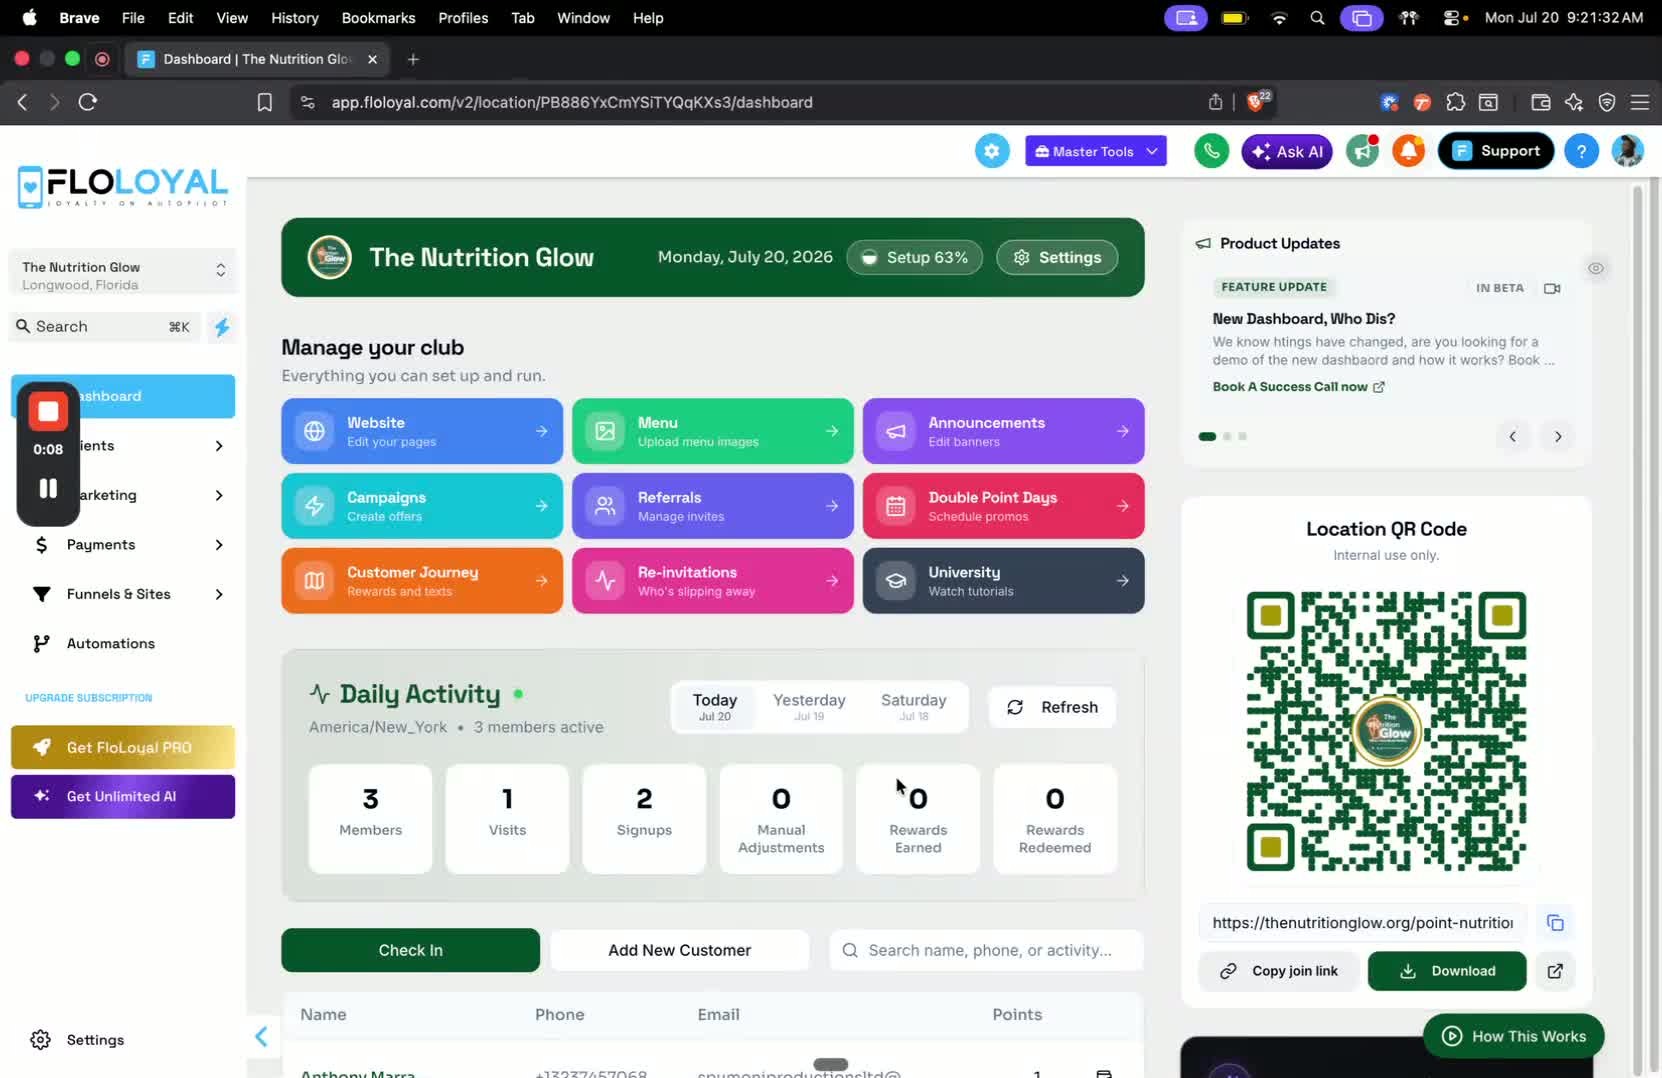Open the Profiles menu in menu bar
The image size is (1662, 1078).
click(463, 18)
